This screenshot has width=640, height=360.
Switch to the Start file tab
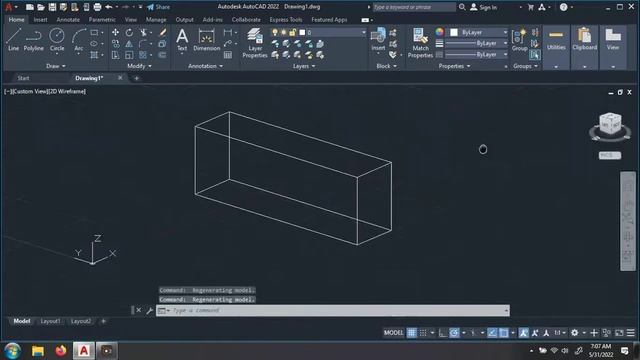click(23, 78)
